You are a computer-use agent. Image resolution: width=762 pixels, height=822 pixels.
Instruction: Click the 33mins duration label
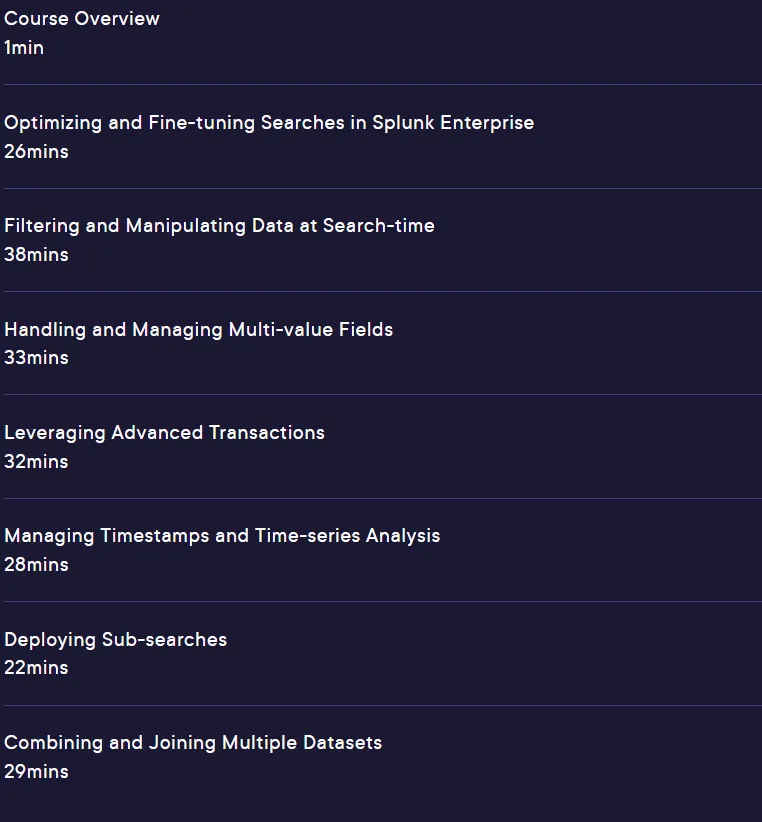click(36, 358)
